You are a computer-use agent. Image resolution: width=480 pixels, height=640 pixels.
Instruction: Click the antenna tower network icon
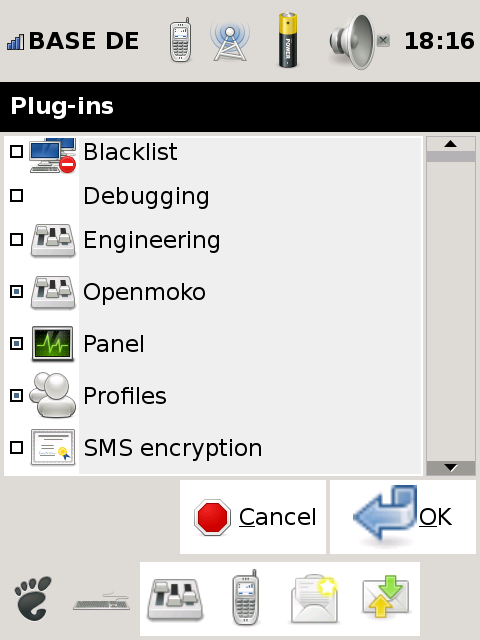pos(230,41)
